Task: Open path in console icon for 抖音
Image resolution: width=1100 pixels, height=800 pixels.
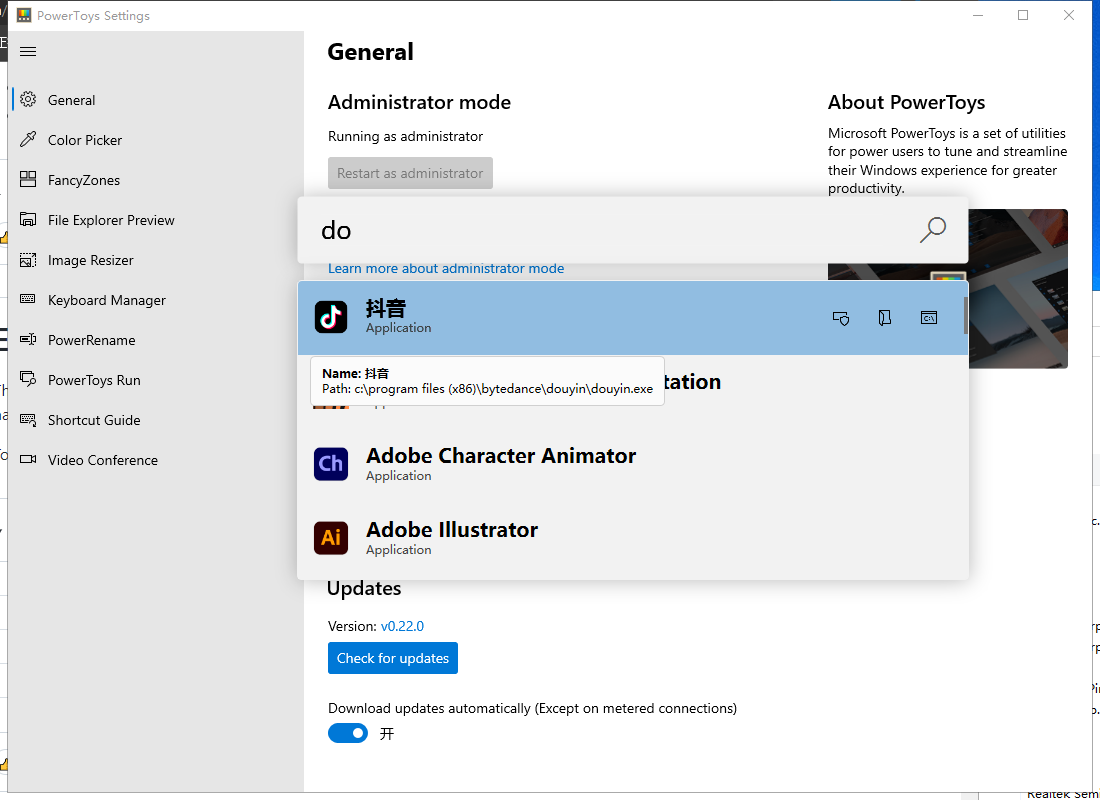Action: (929, 318)
